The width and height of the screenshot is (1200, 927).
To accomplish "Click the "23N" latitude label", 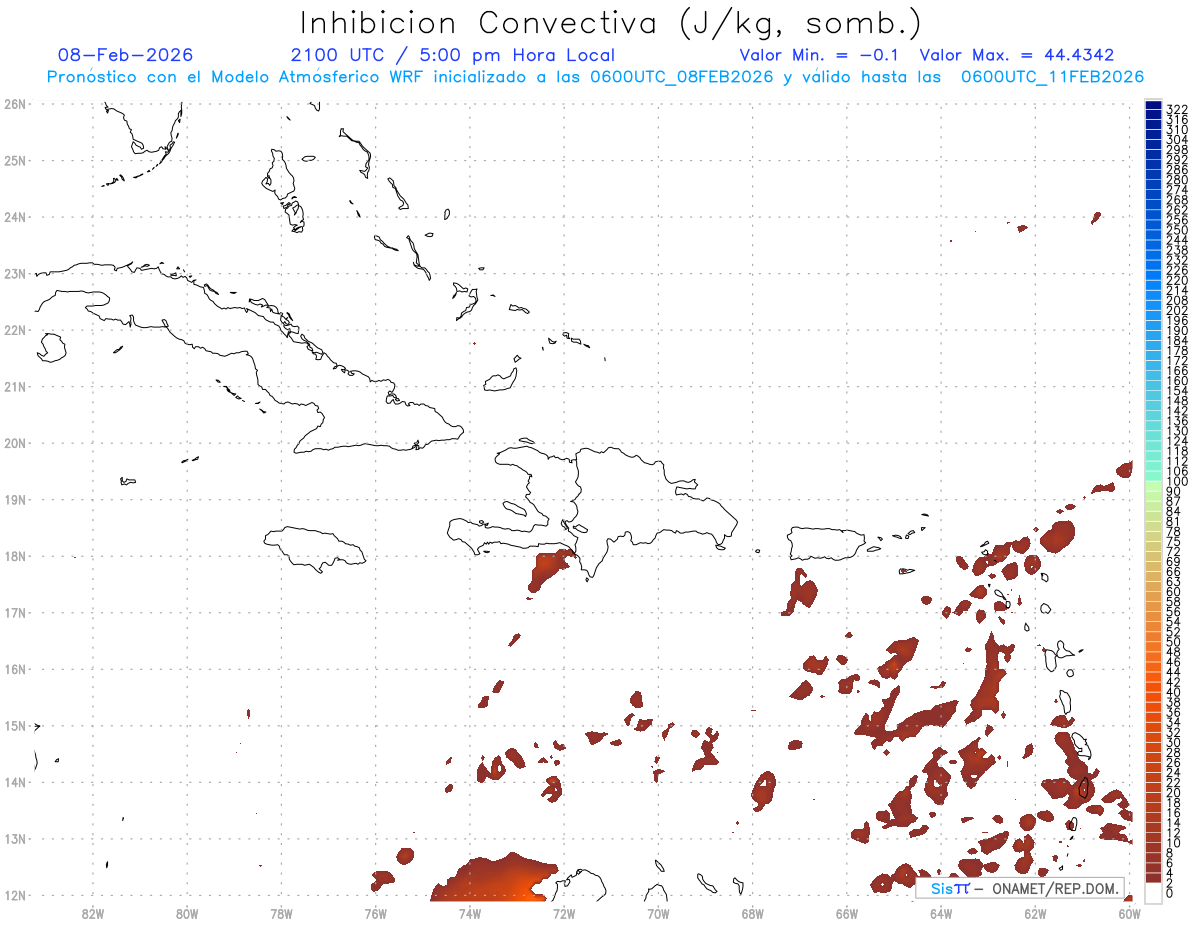I will tap(15, 273).
